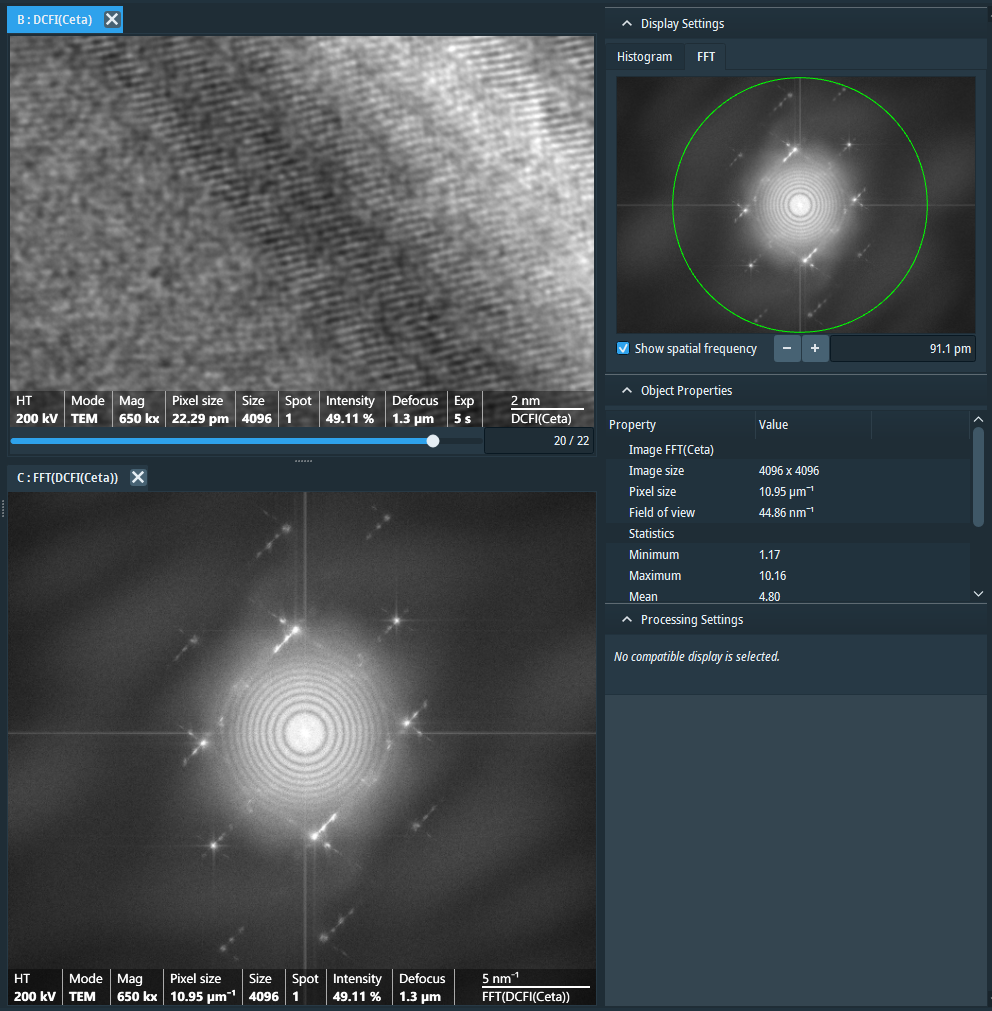
Task: Disable the Show spatial frequency checkbox
Action: 622,348
